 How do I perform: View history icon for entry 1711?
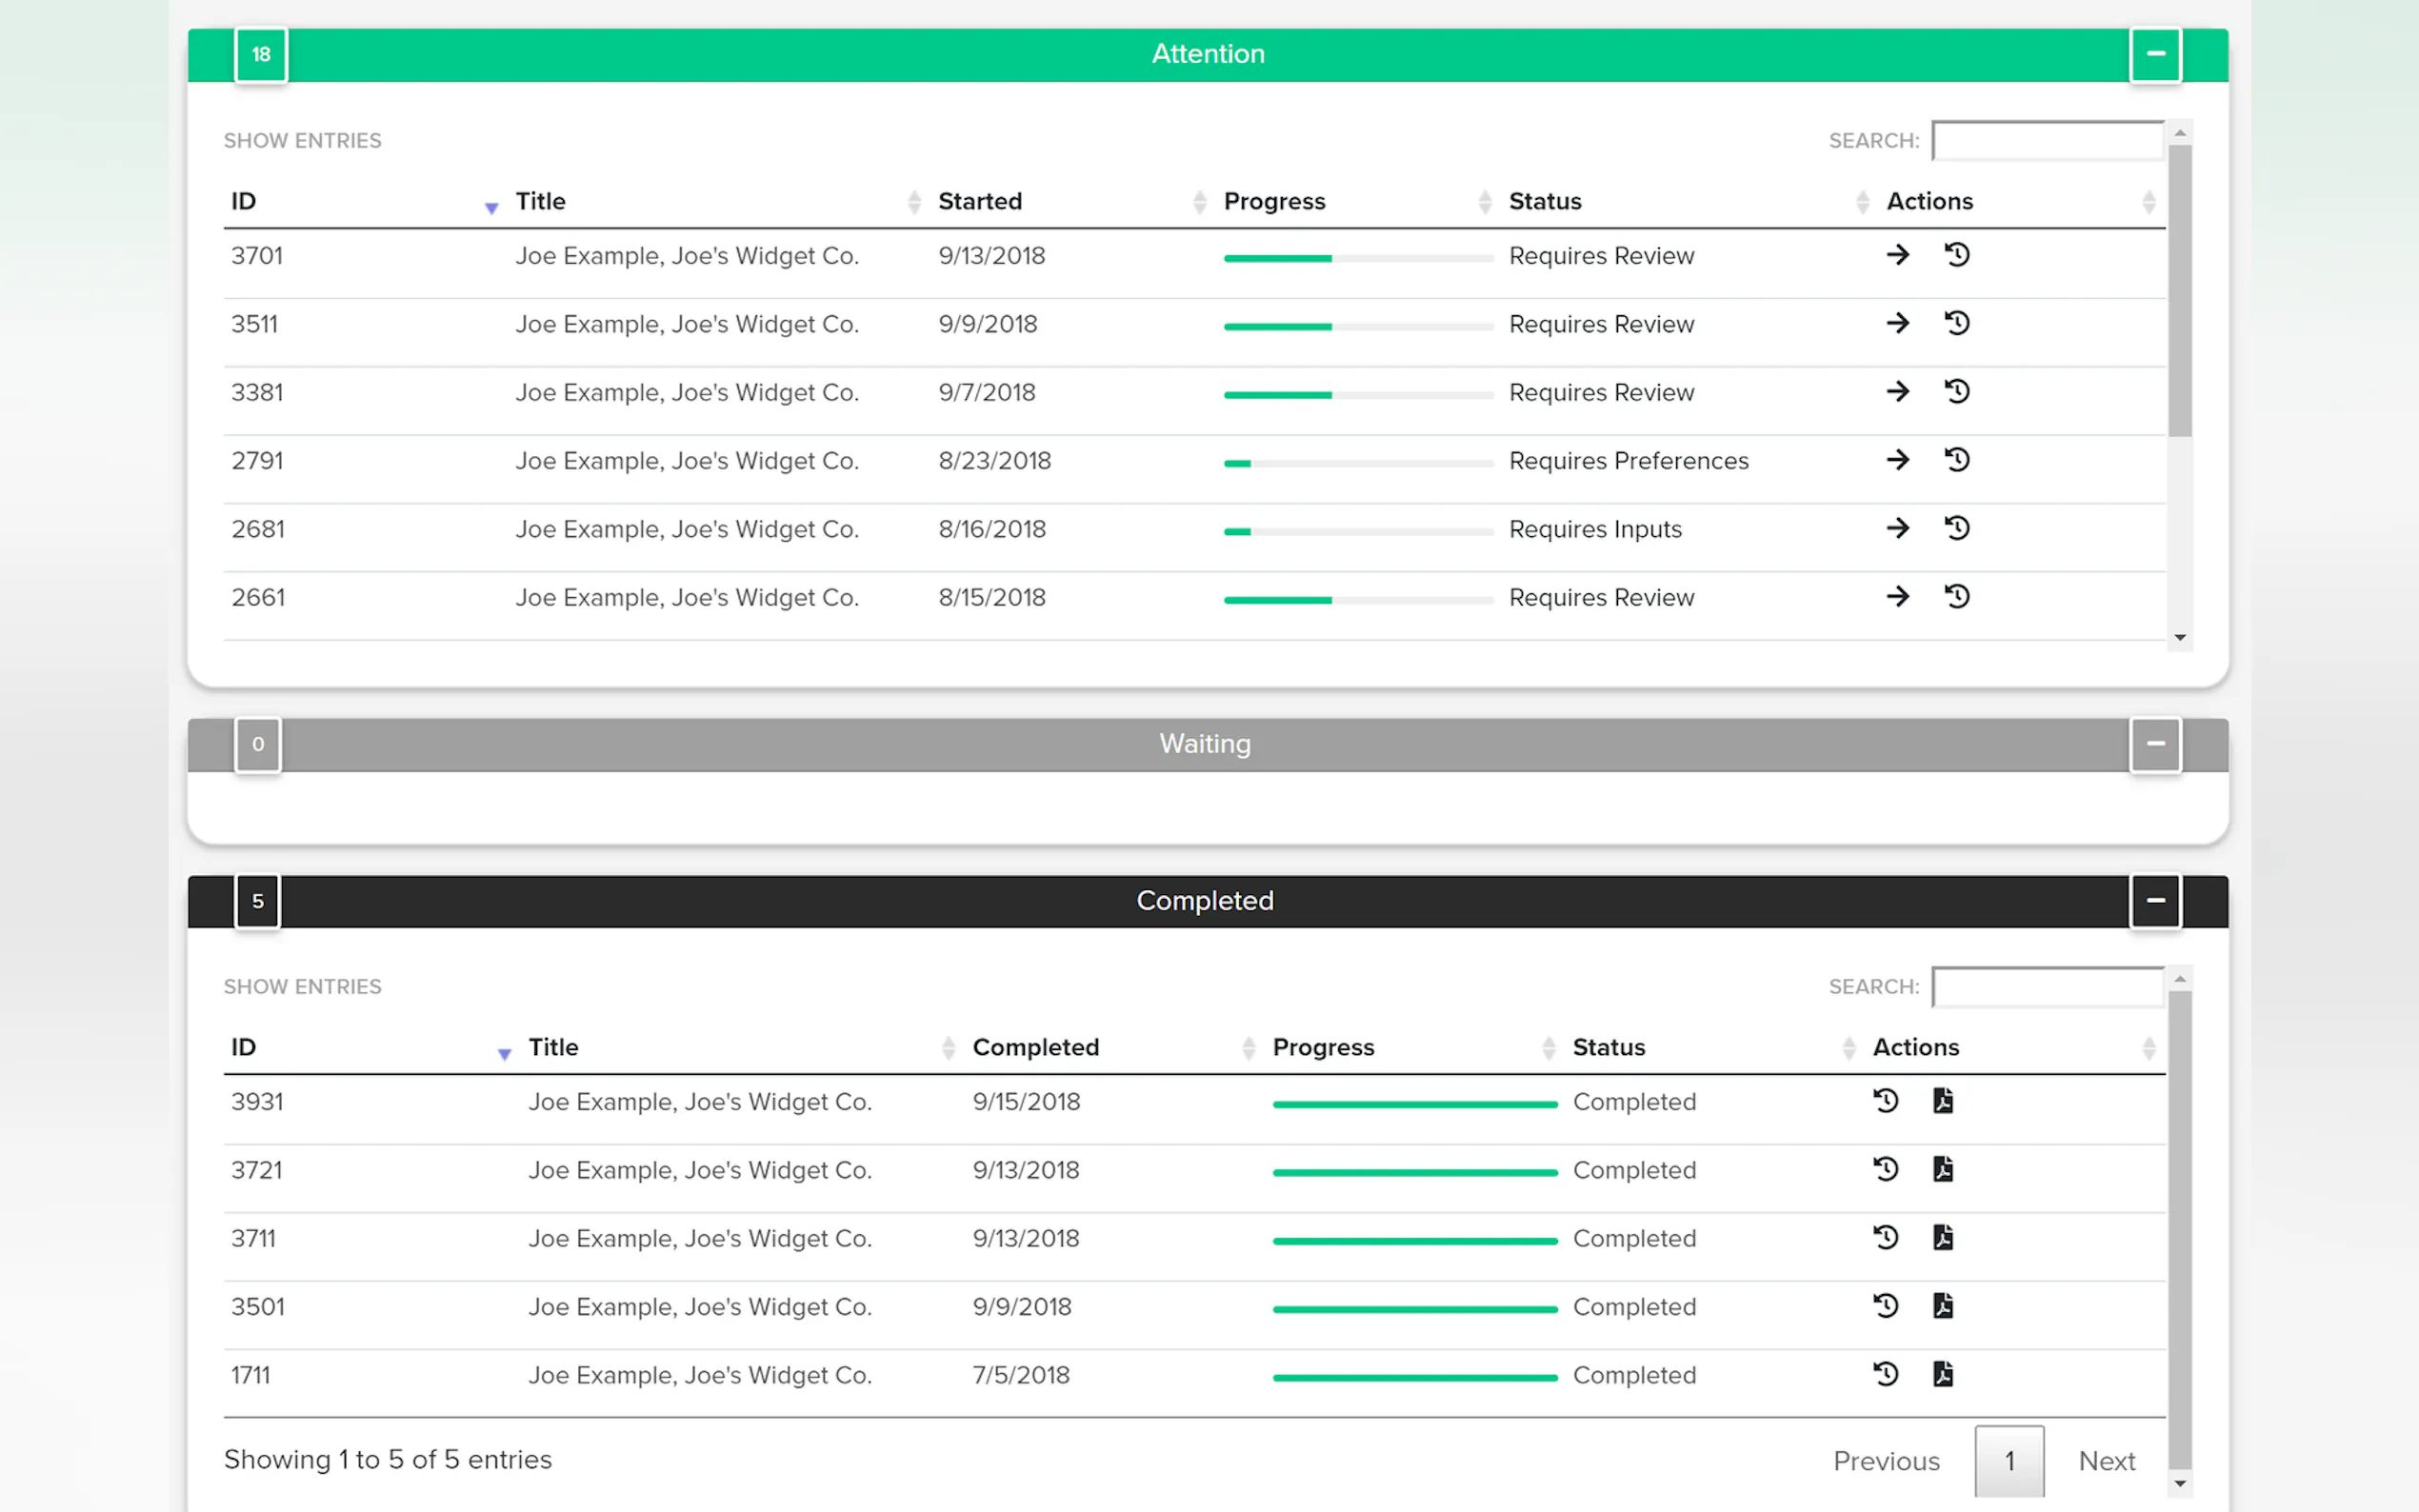click(x=1885, y=1374)
